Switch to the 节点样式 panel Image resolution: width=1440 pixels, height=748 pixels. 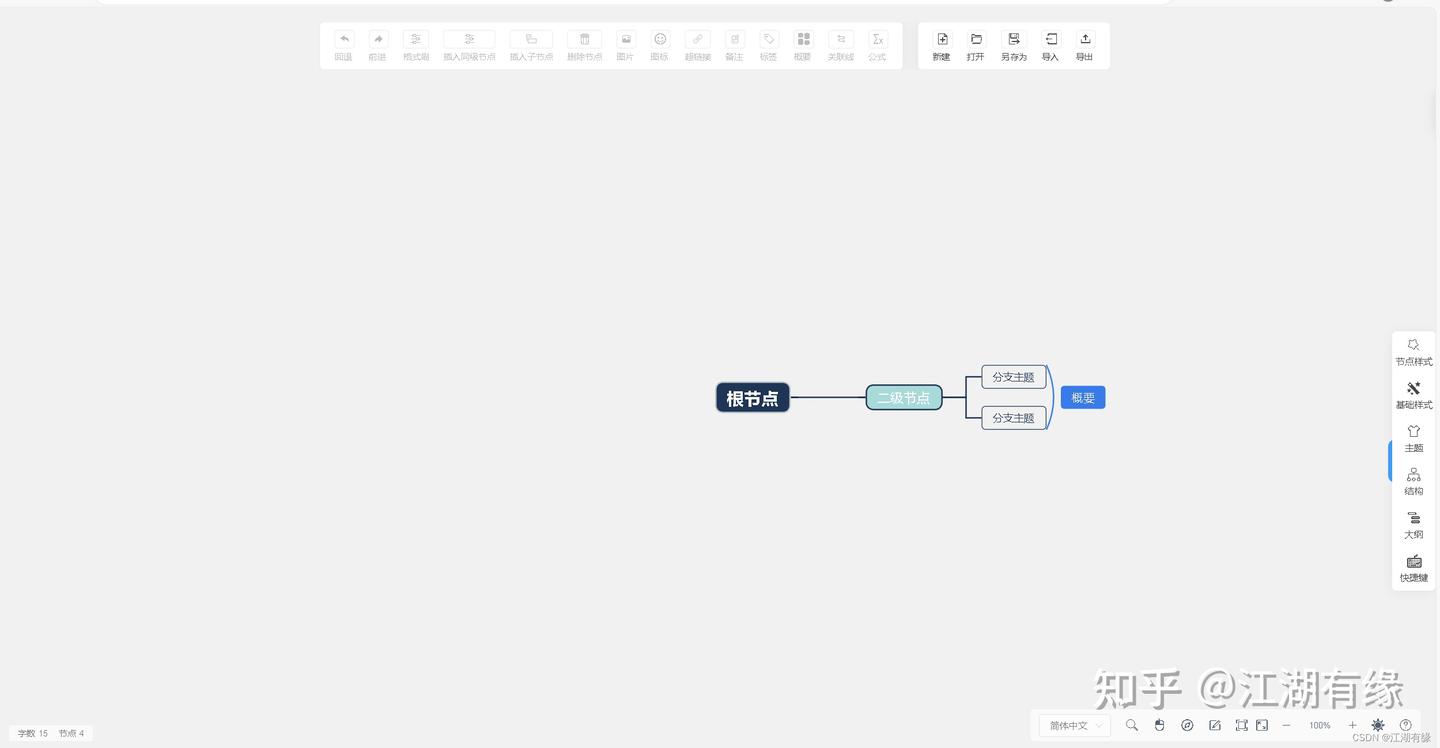pos(1413,352)
